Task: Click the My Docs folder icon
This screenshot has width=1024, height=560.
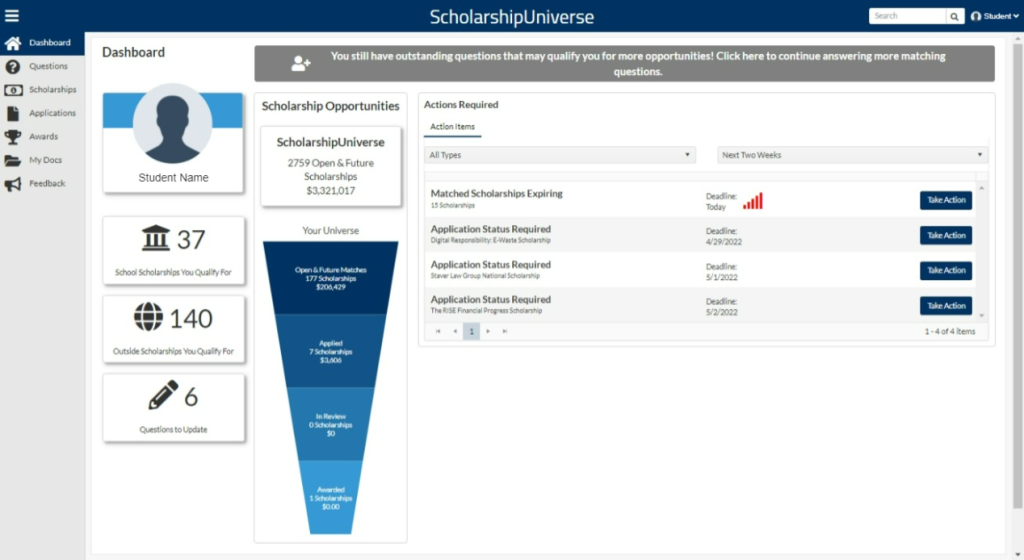Action: click(x=12, y=161)
